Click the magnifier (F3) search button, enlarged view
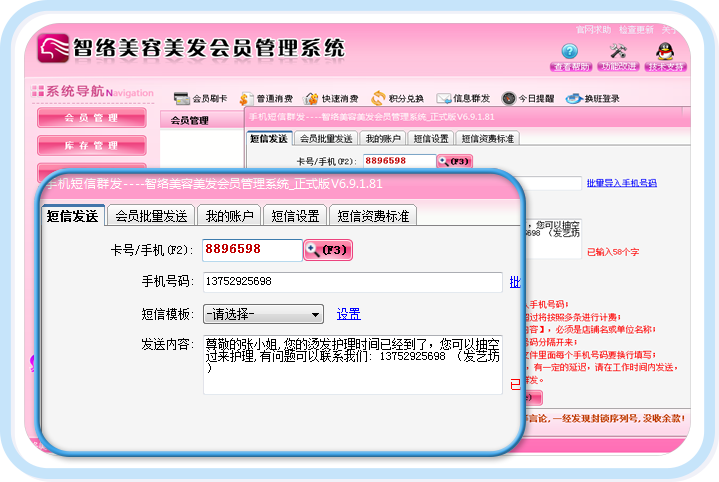 [x=328, y=250]
